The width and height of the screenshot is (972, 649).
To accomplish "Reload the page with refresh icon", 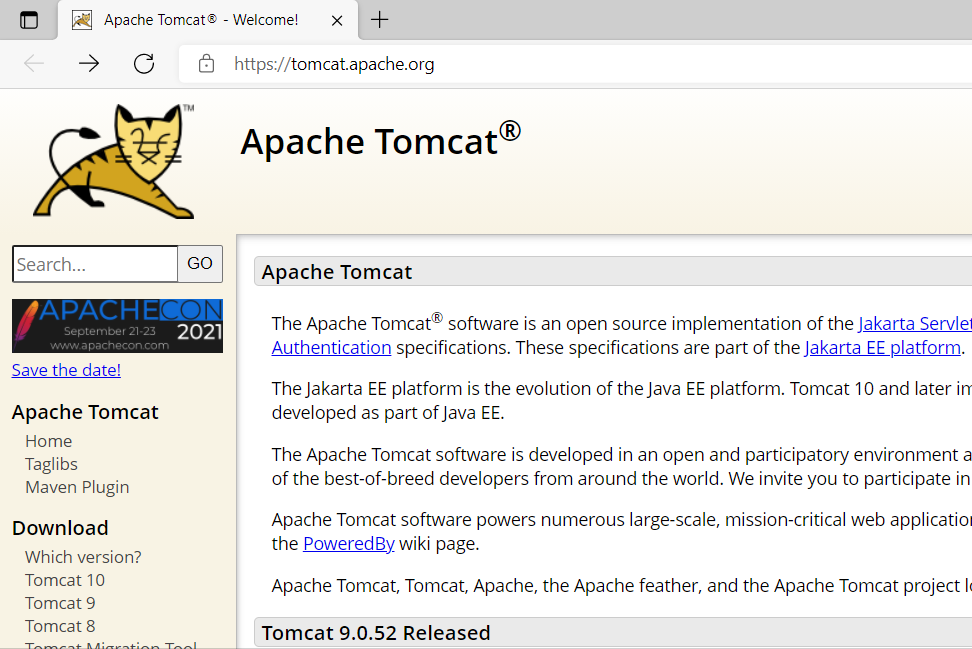I will 144,64.
